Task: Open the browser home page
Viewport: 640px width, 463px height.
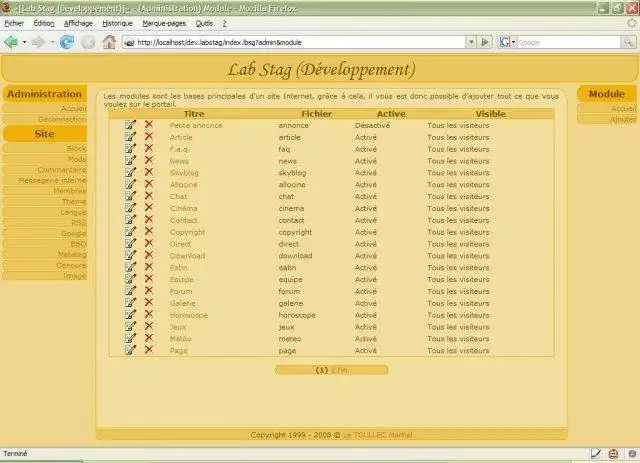Action: 109,42
